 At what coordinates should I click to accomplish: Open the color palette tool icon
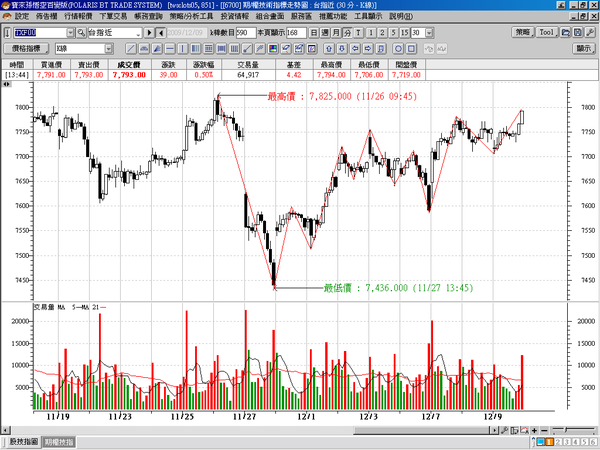[273, 49]
